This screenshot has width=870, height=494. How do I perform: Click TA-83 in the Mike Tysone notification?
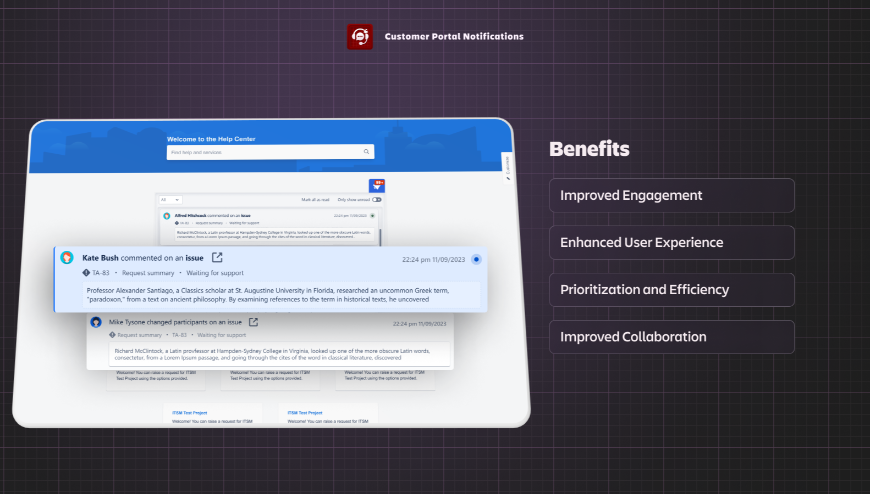(x=179, y=335)
